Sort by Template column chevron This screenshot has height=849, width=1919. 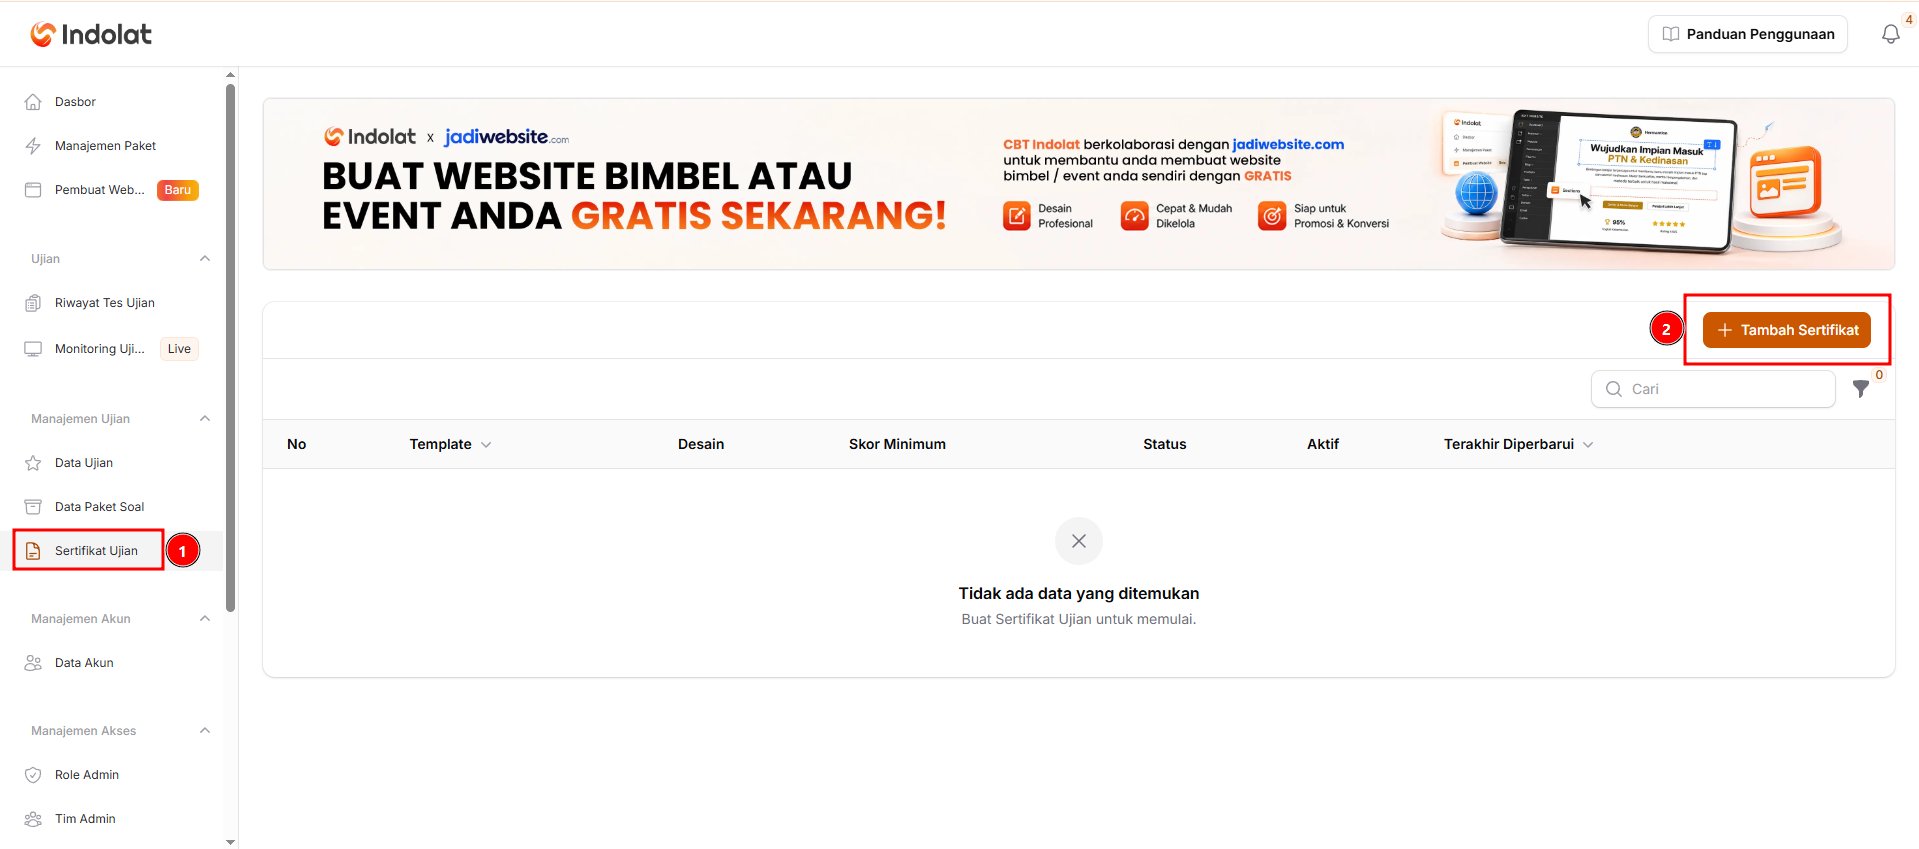(x=486, y=445)
